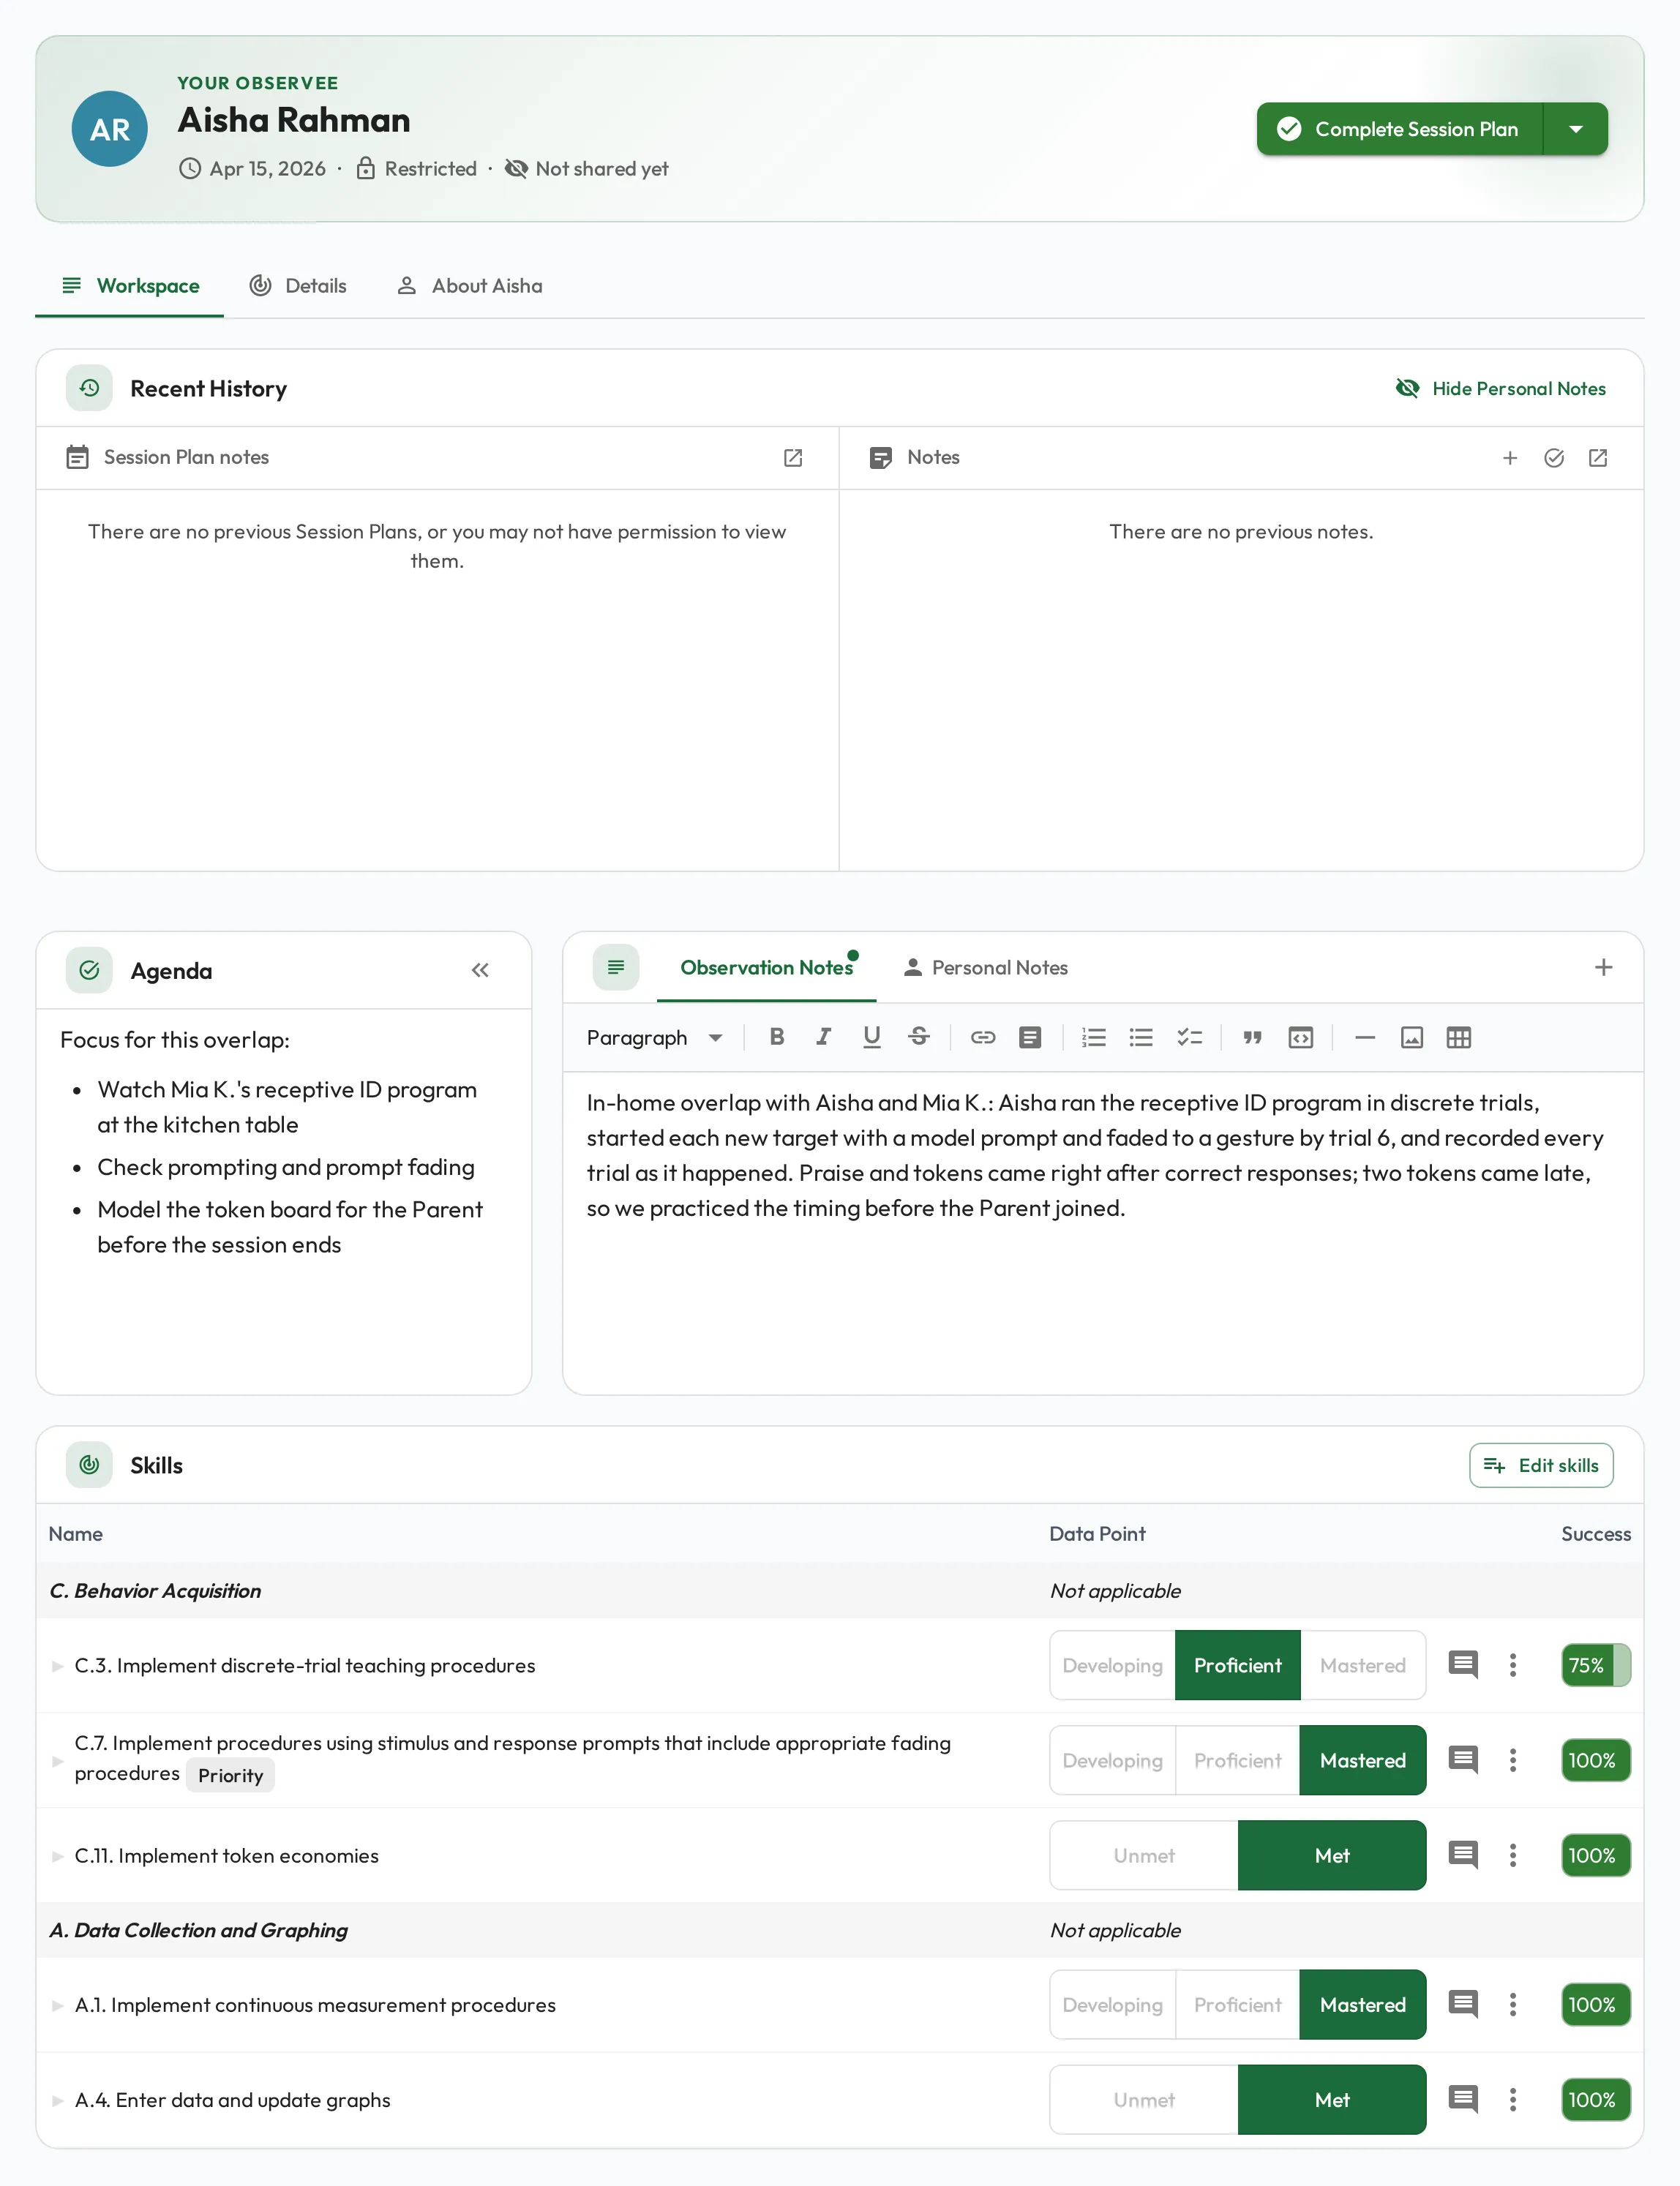
Task: Expand C.3 discrete-trial teaching row
Action: [x=58, y=1666]
